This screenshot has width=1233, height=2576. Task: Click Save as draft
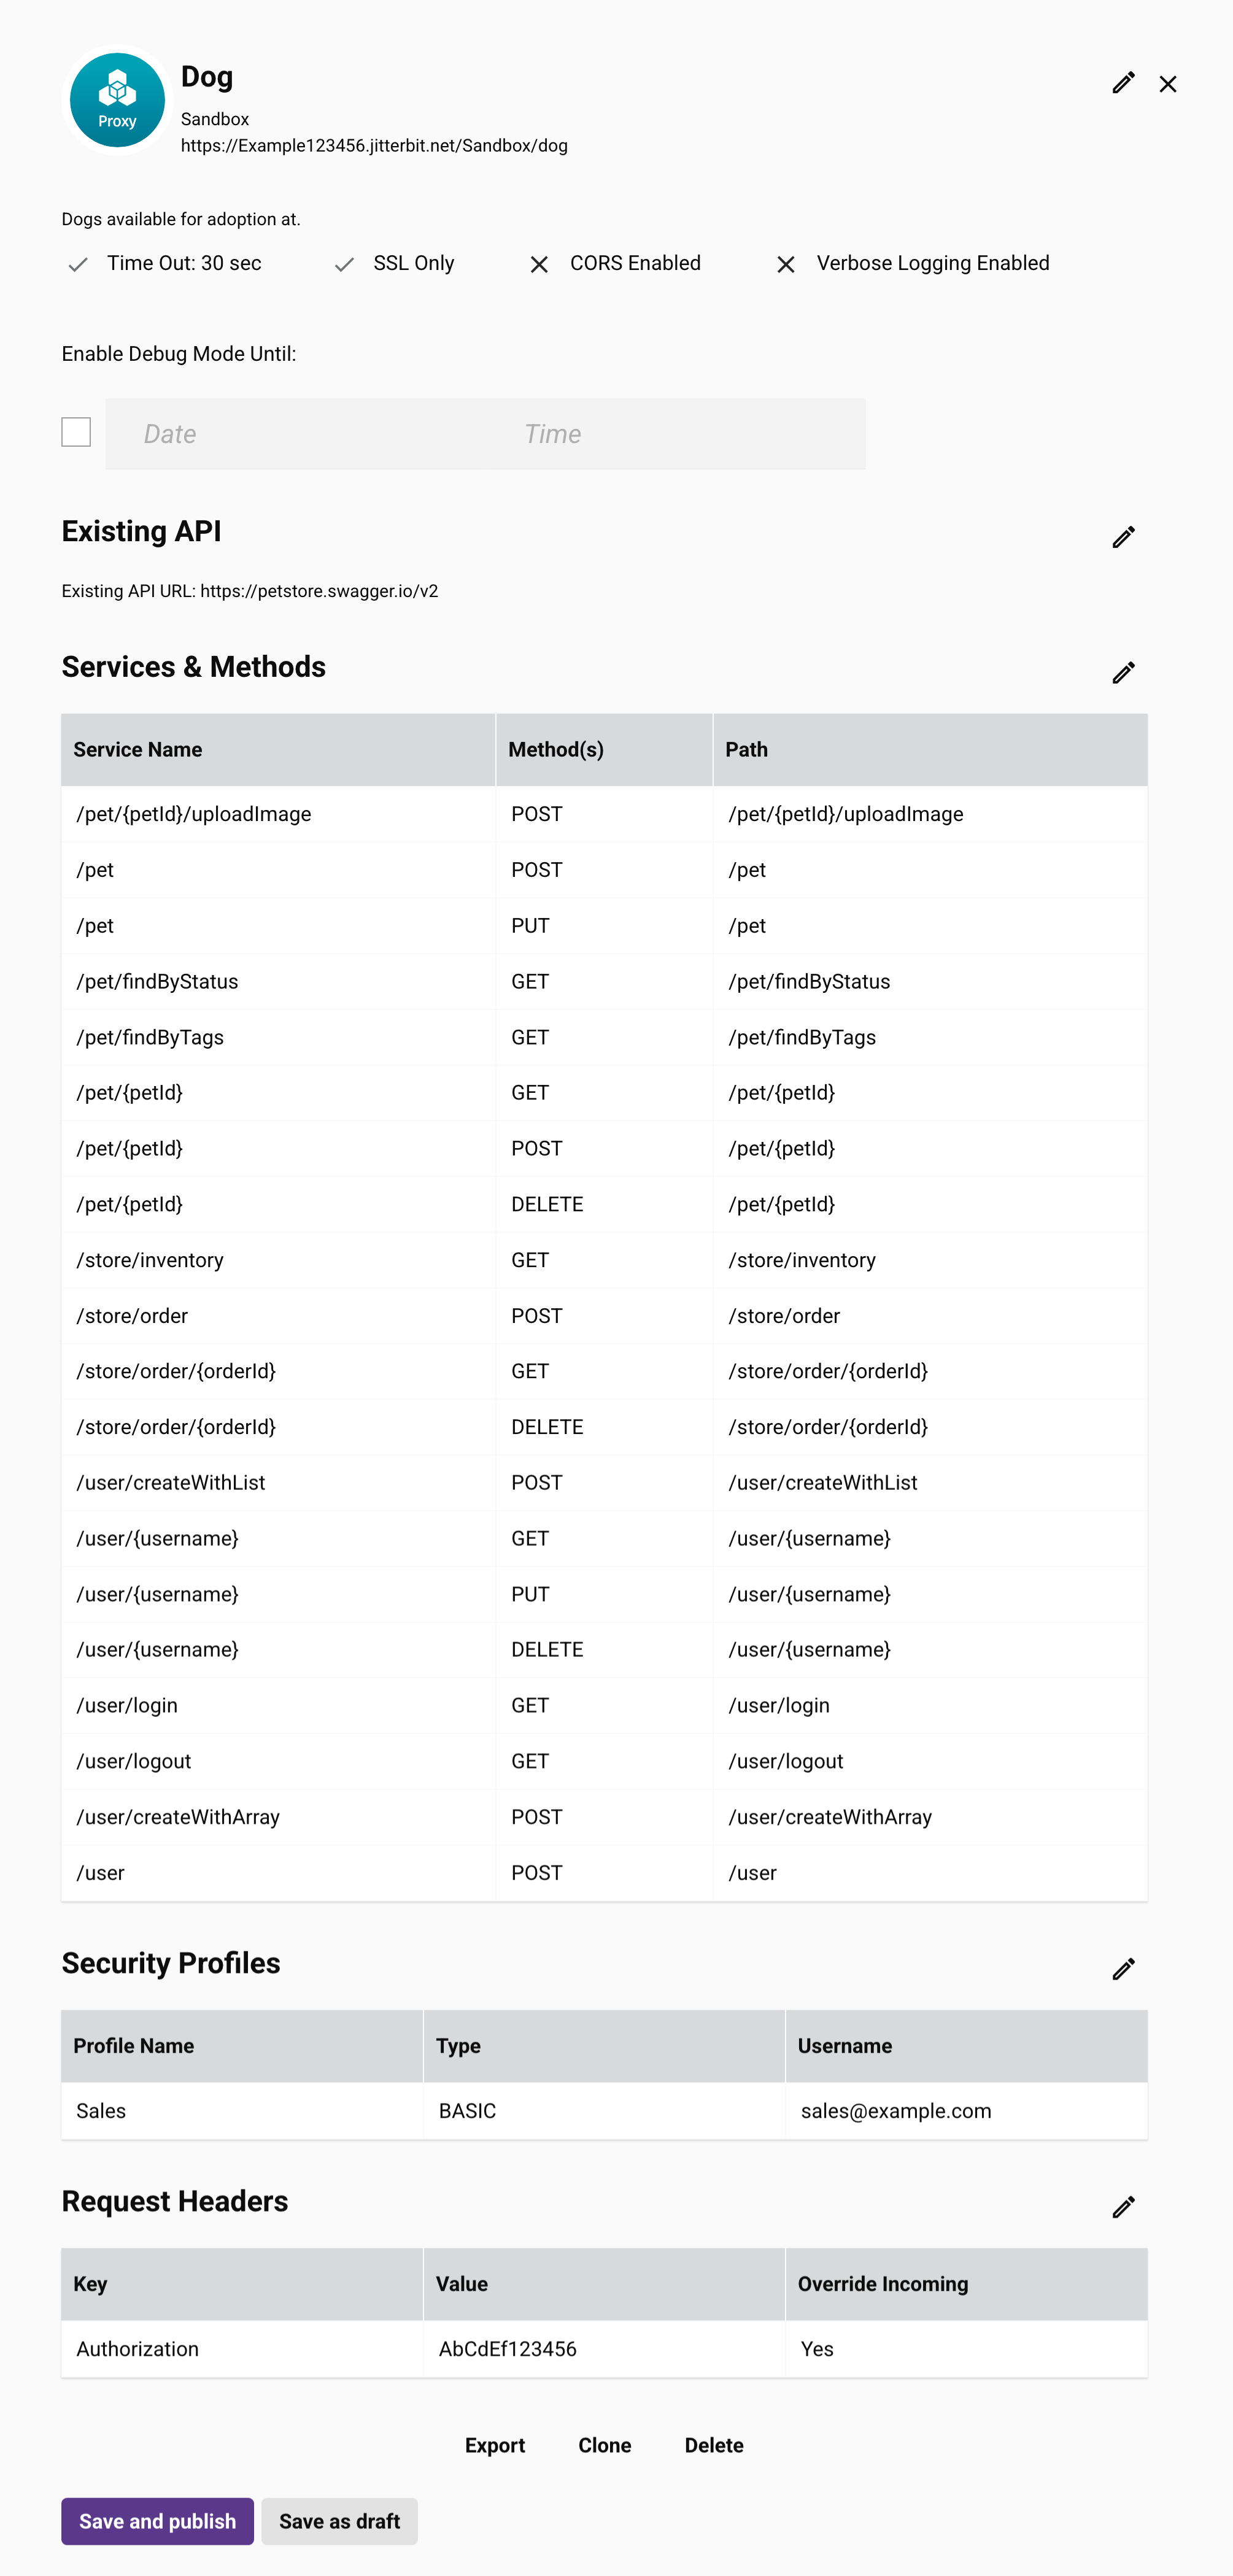click(339, 2521)
